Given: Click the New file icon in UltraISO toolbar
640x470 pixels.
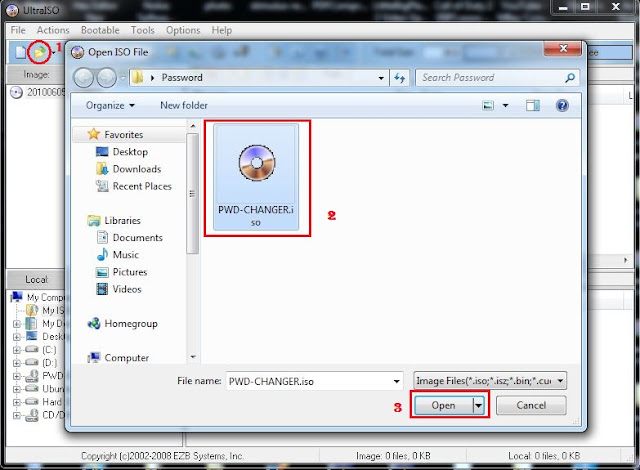Looking at the screenshot, I should [20, 52].
